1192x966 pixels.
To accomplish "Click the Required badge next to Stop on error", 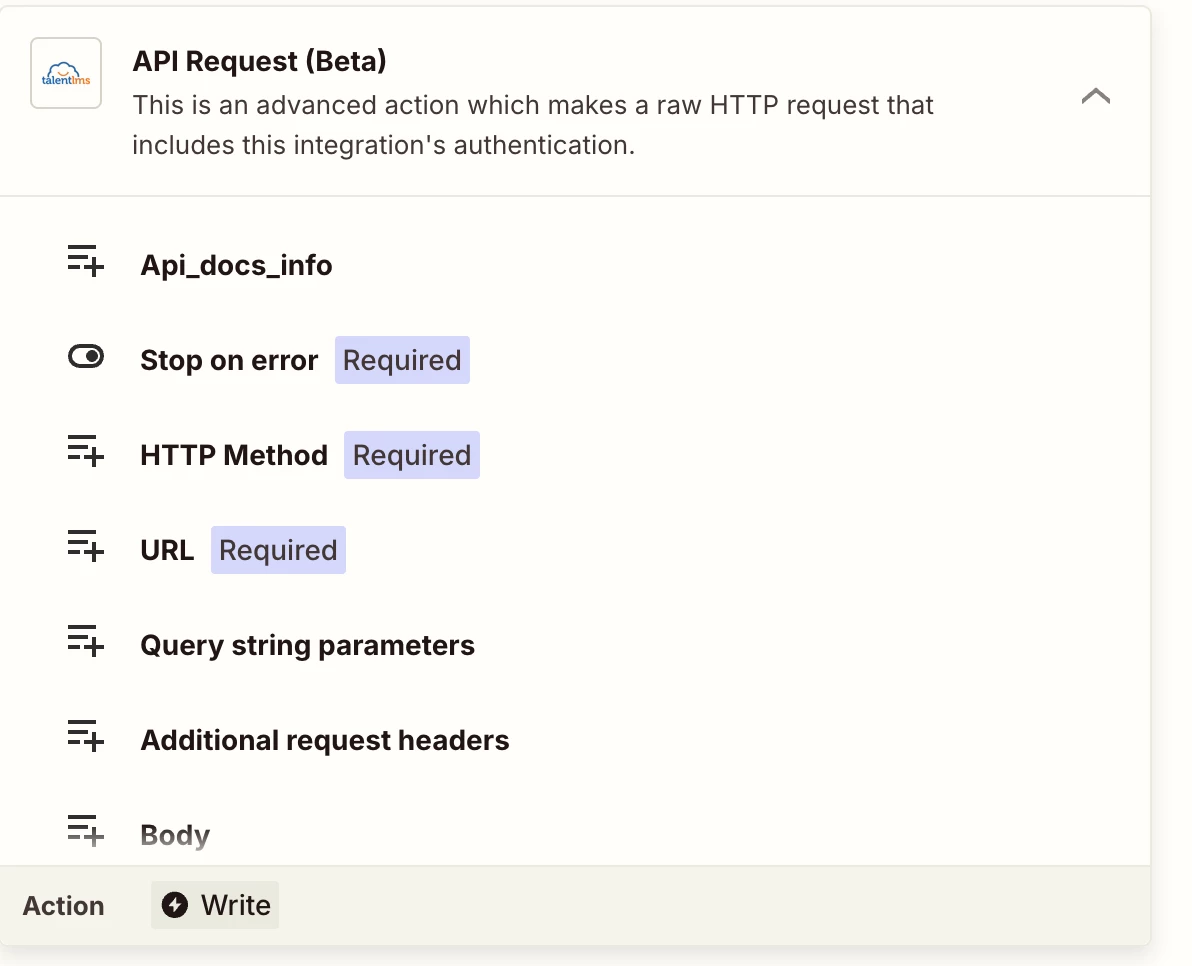I will point(402,360).
